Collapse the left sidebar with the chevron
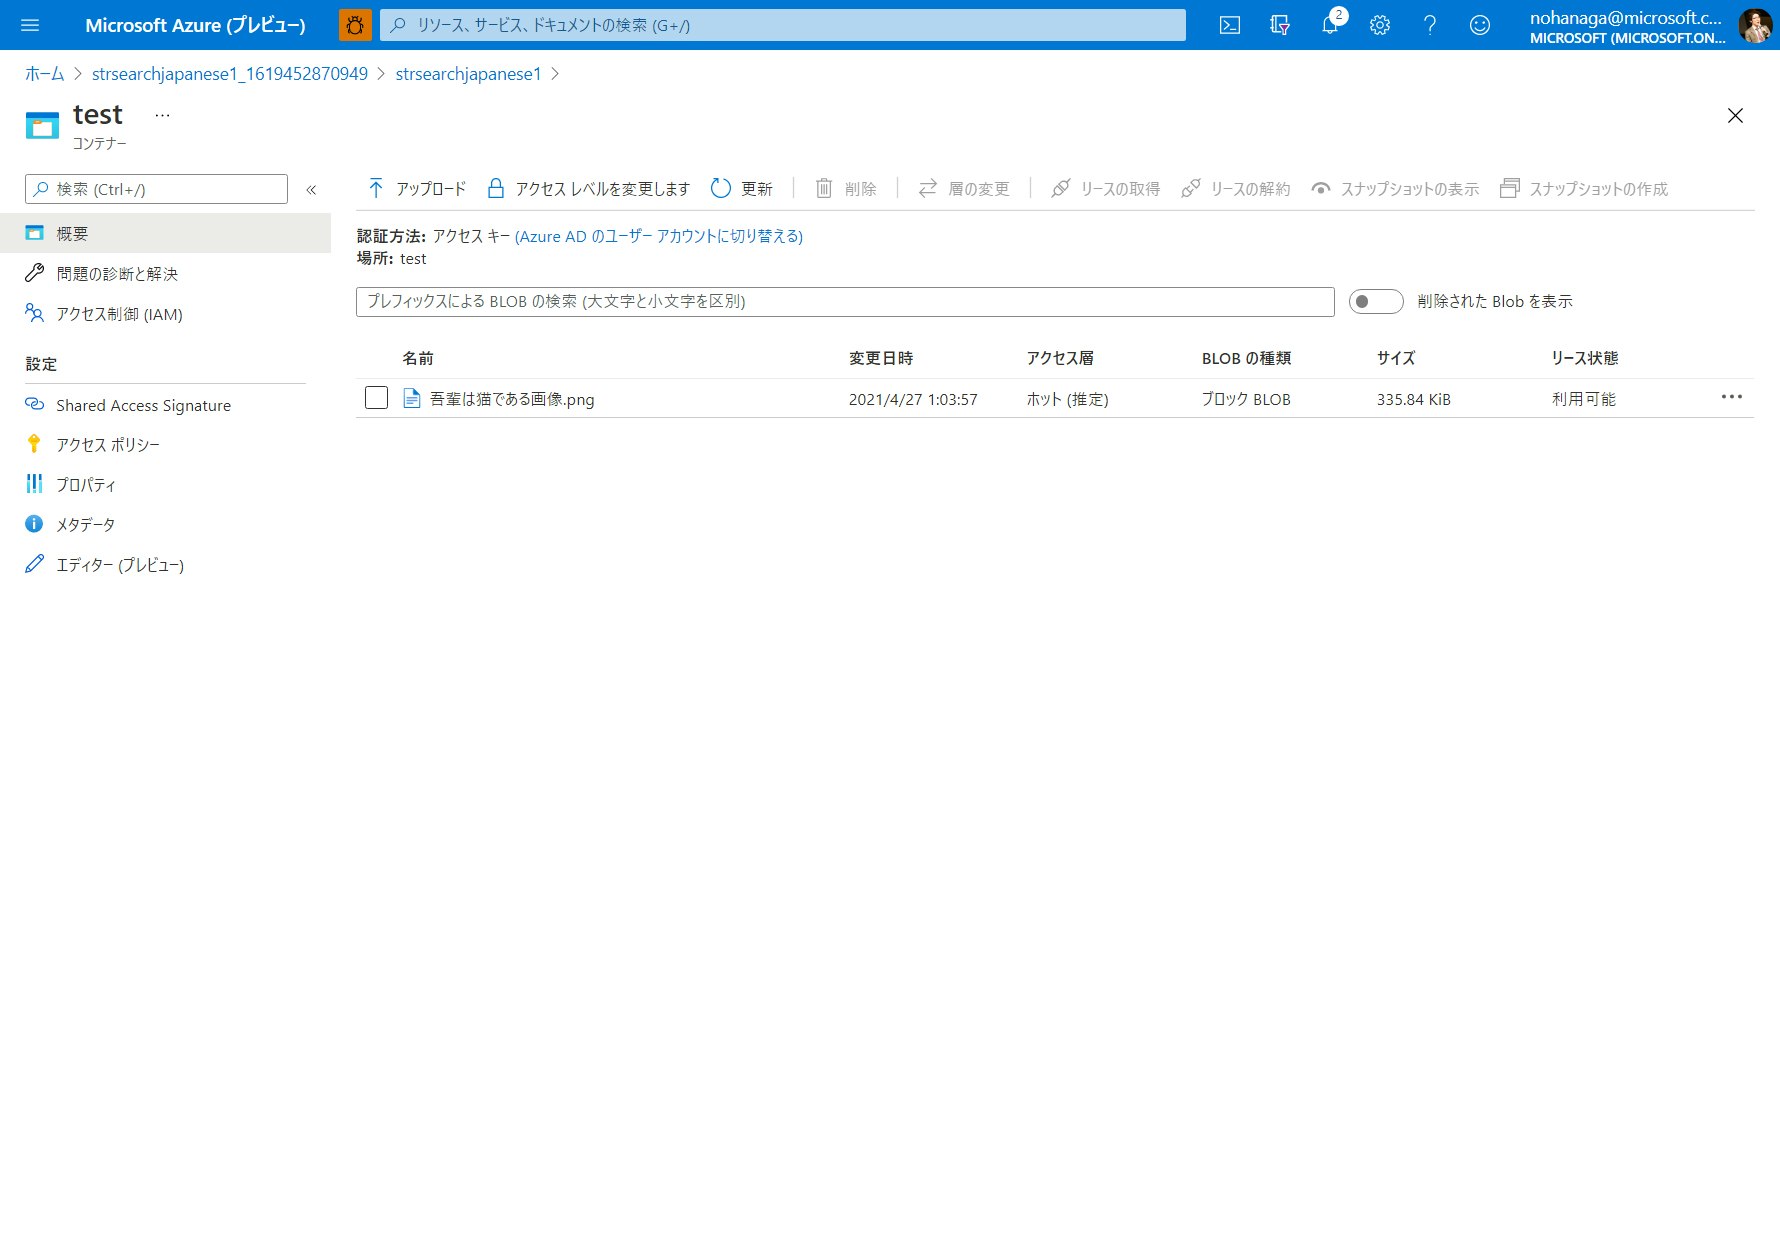This screenshot has width=1780, height=1255. 311,189
